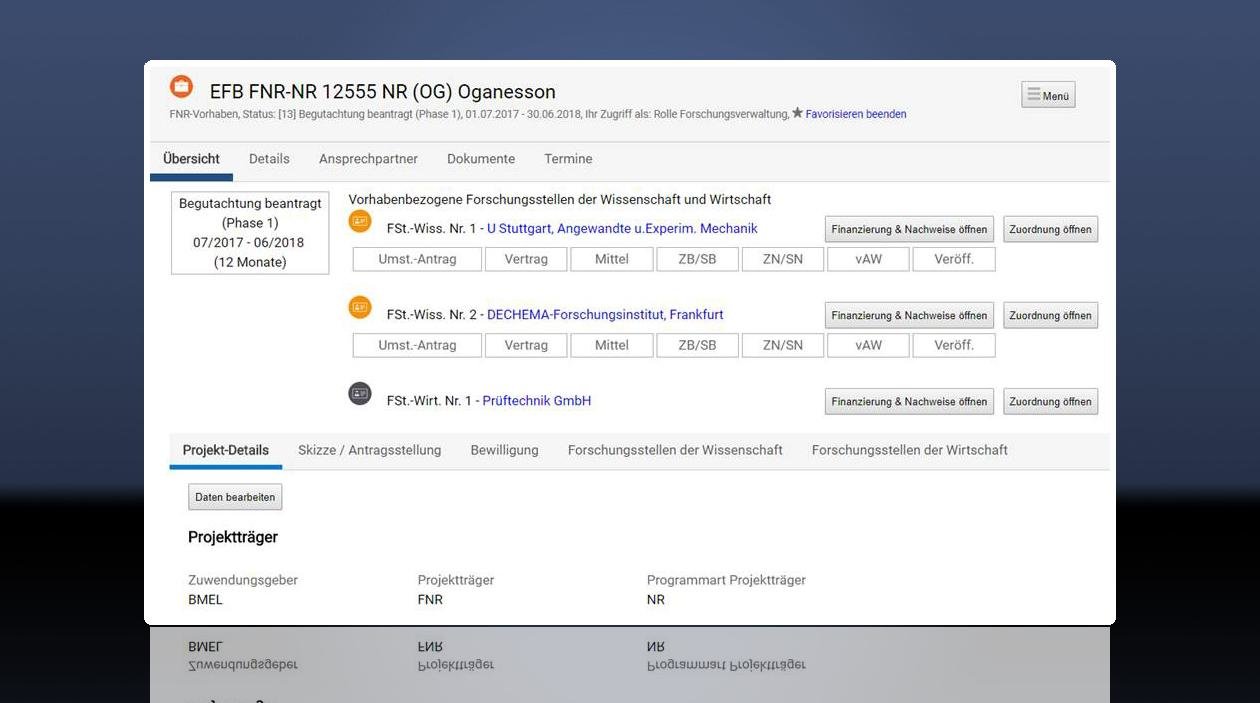Open Forschungsstellen der Wirtschaft sub-tab
The image size is (1260, 703).
[x=909, y=450]
